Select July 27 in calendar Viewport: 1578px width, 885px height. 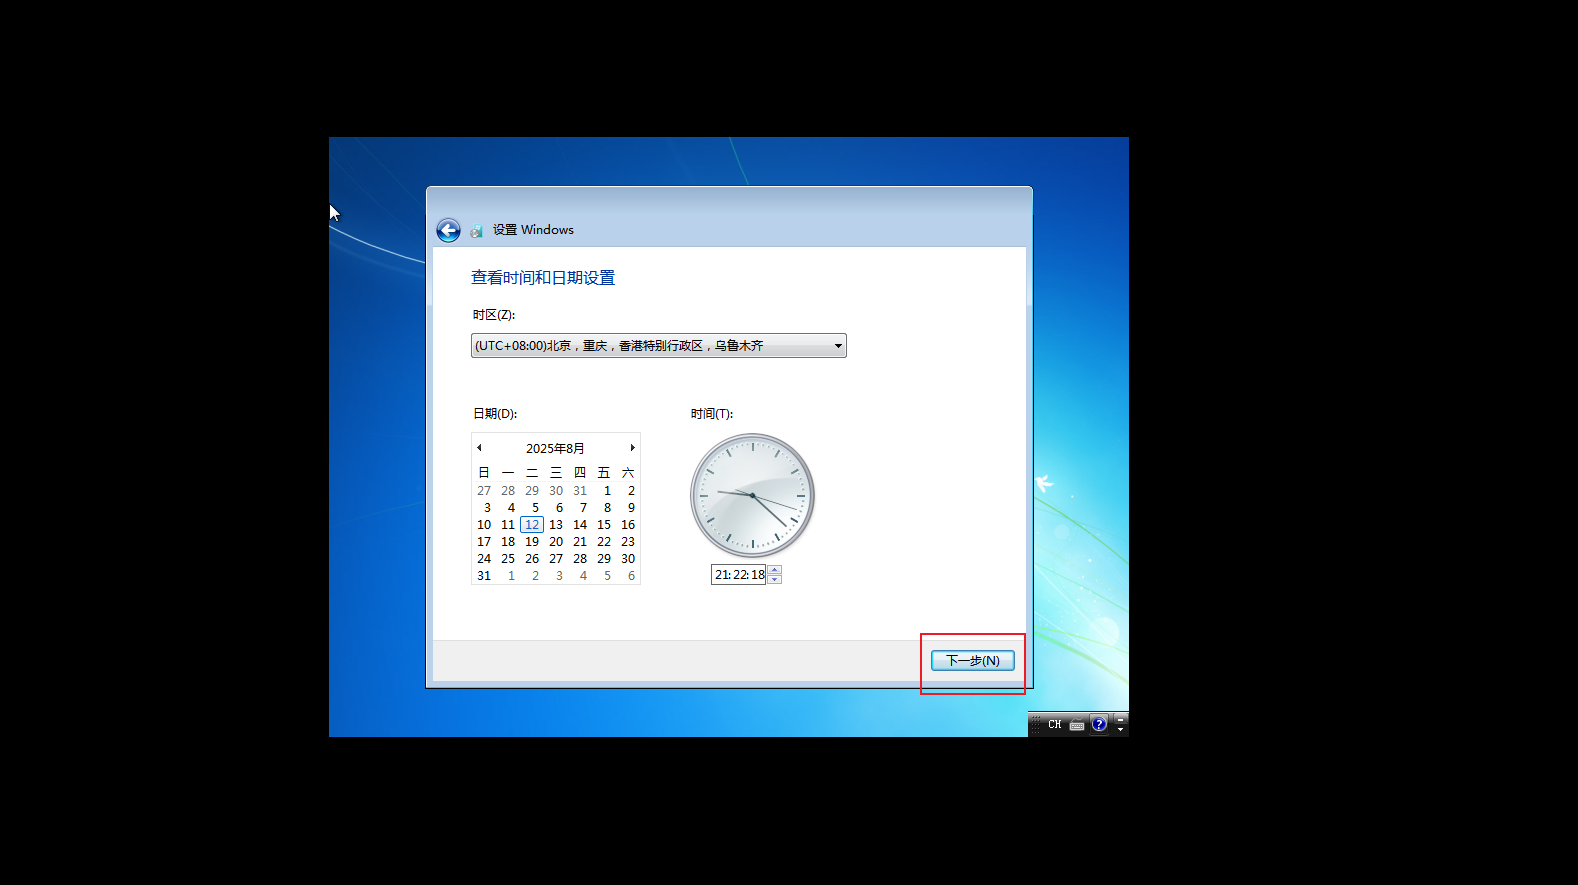pyautogui.click(x=484, y=491)
